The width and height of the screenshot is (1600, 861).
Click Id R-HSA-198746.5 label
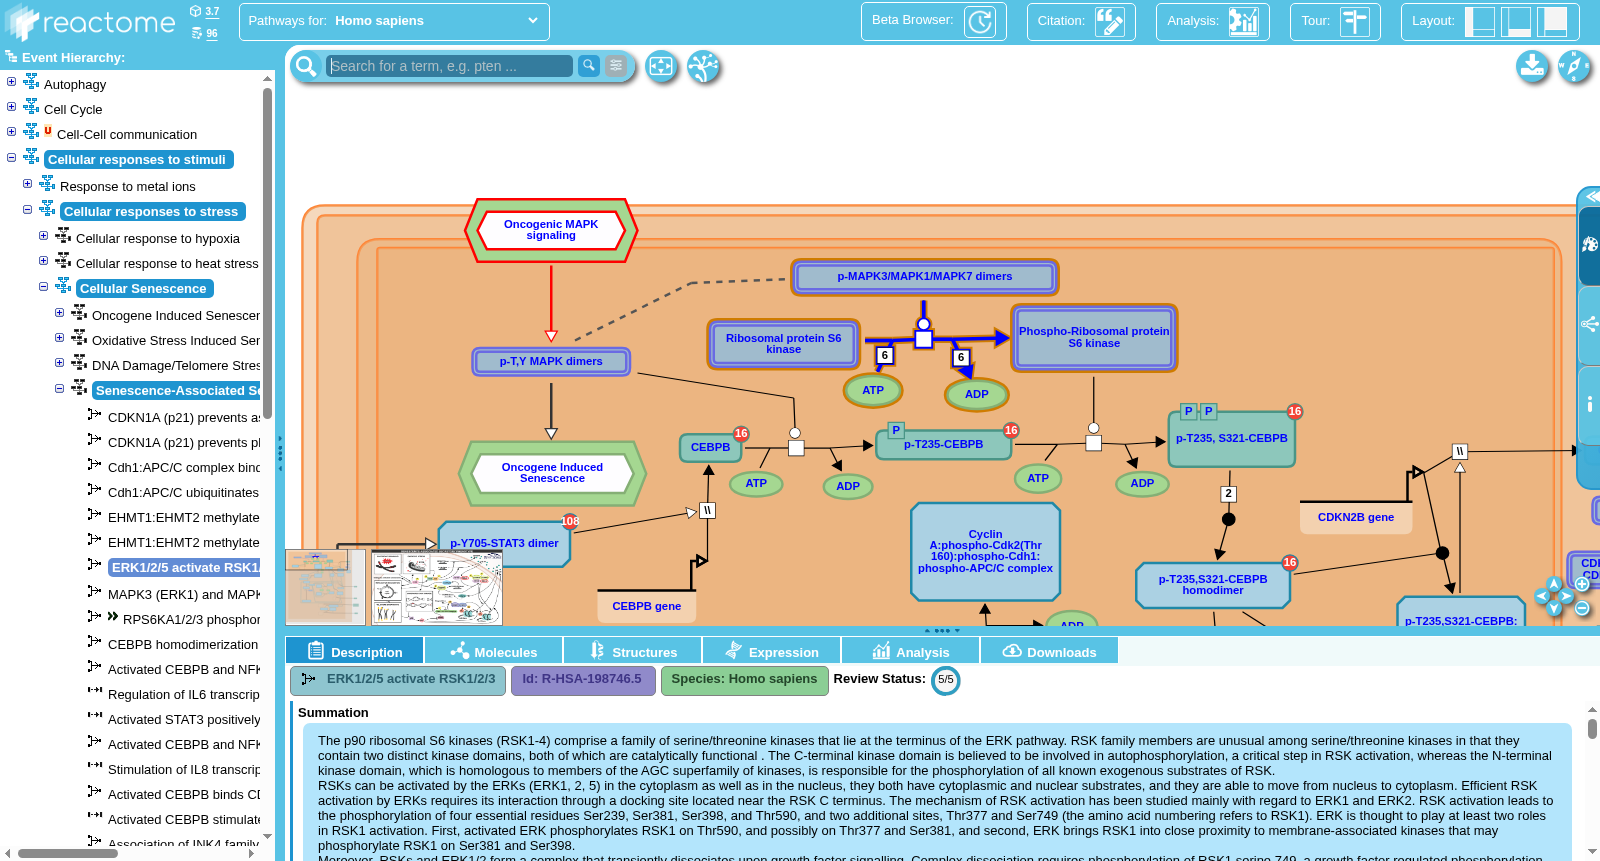click(x=583, y=681)
